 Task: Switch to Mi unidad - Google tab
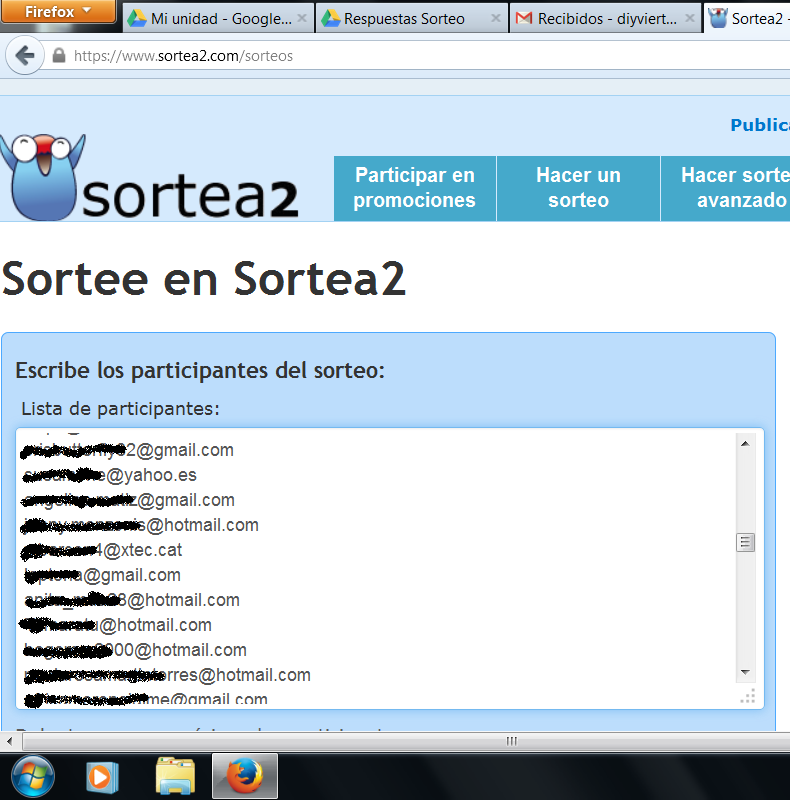pos(218,18)
